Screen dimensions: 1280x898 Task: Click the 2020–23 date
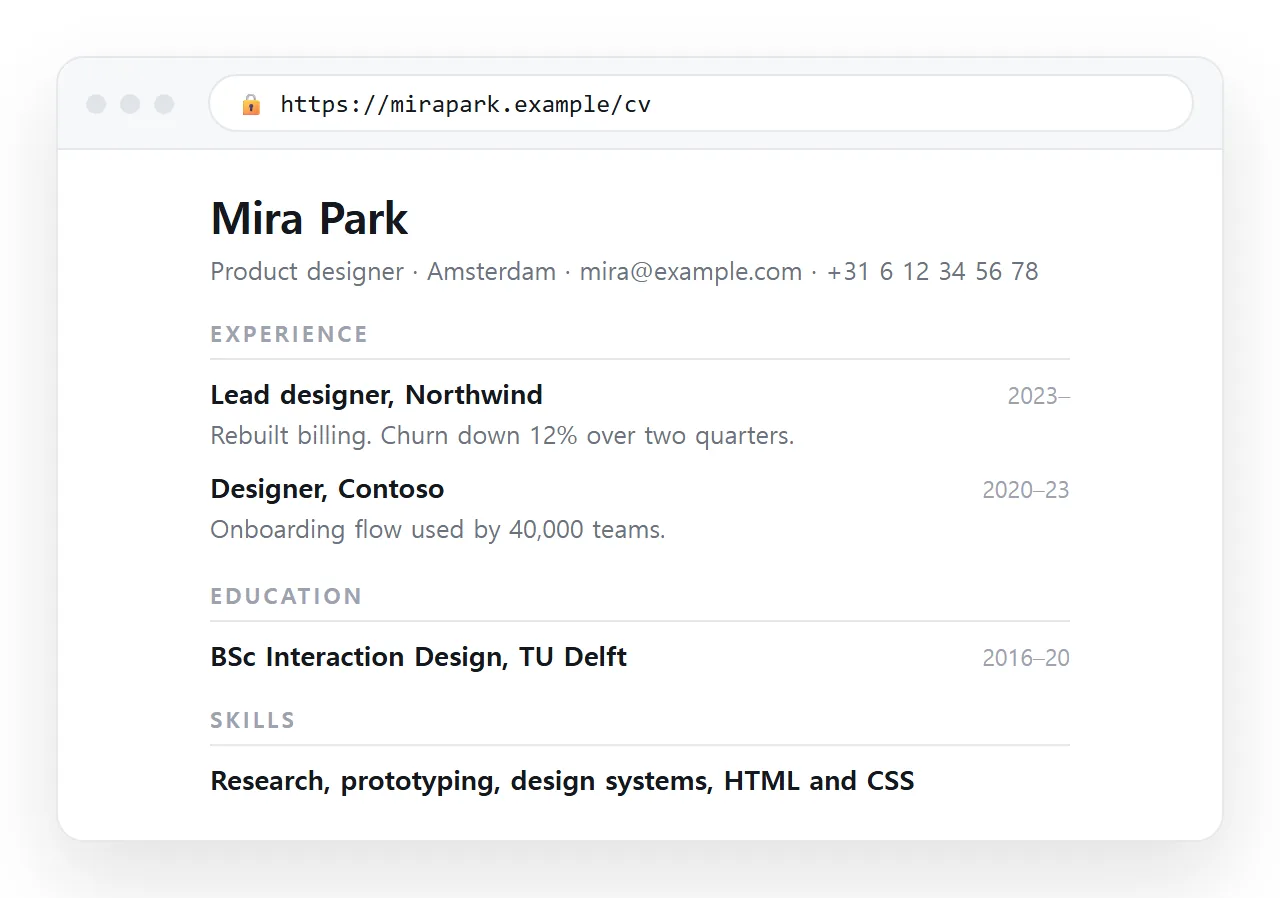[1026, 490]
